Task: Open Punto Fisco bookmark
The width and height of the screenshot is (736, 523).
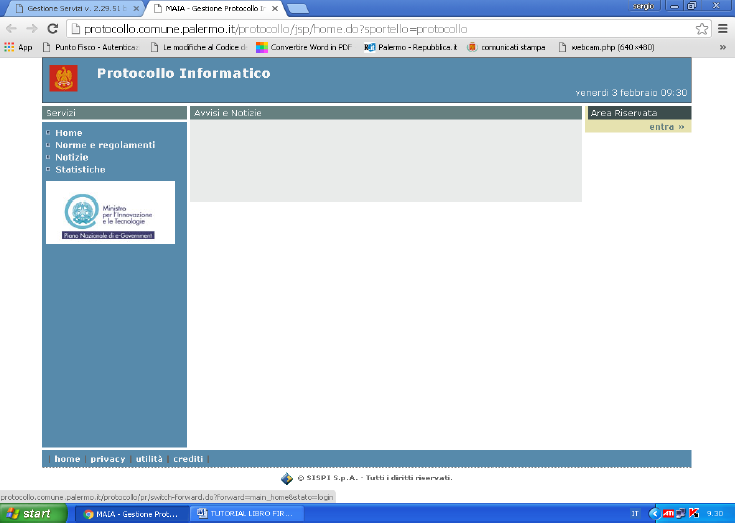Action: [91, 47]
